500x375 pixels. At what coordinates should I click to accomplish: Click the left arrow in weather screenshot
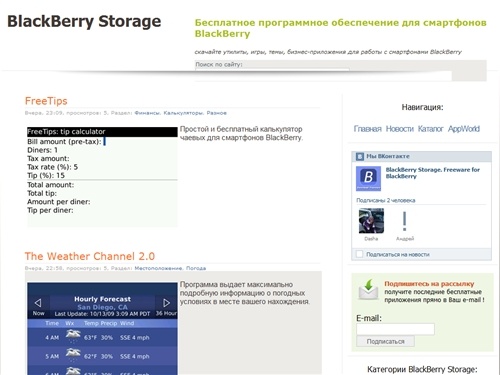(x=38, y=303)
